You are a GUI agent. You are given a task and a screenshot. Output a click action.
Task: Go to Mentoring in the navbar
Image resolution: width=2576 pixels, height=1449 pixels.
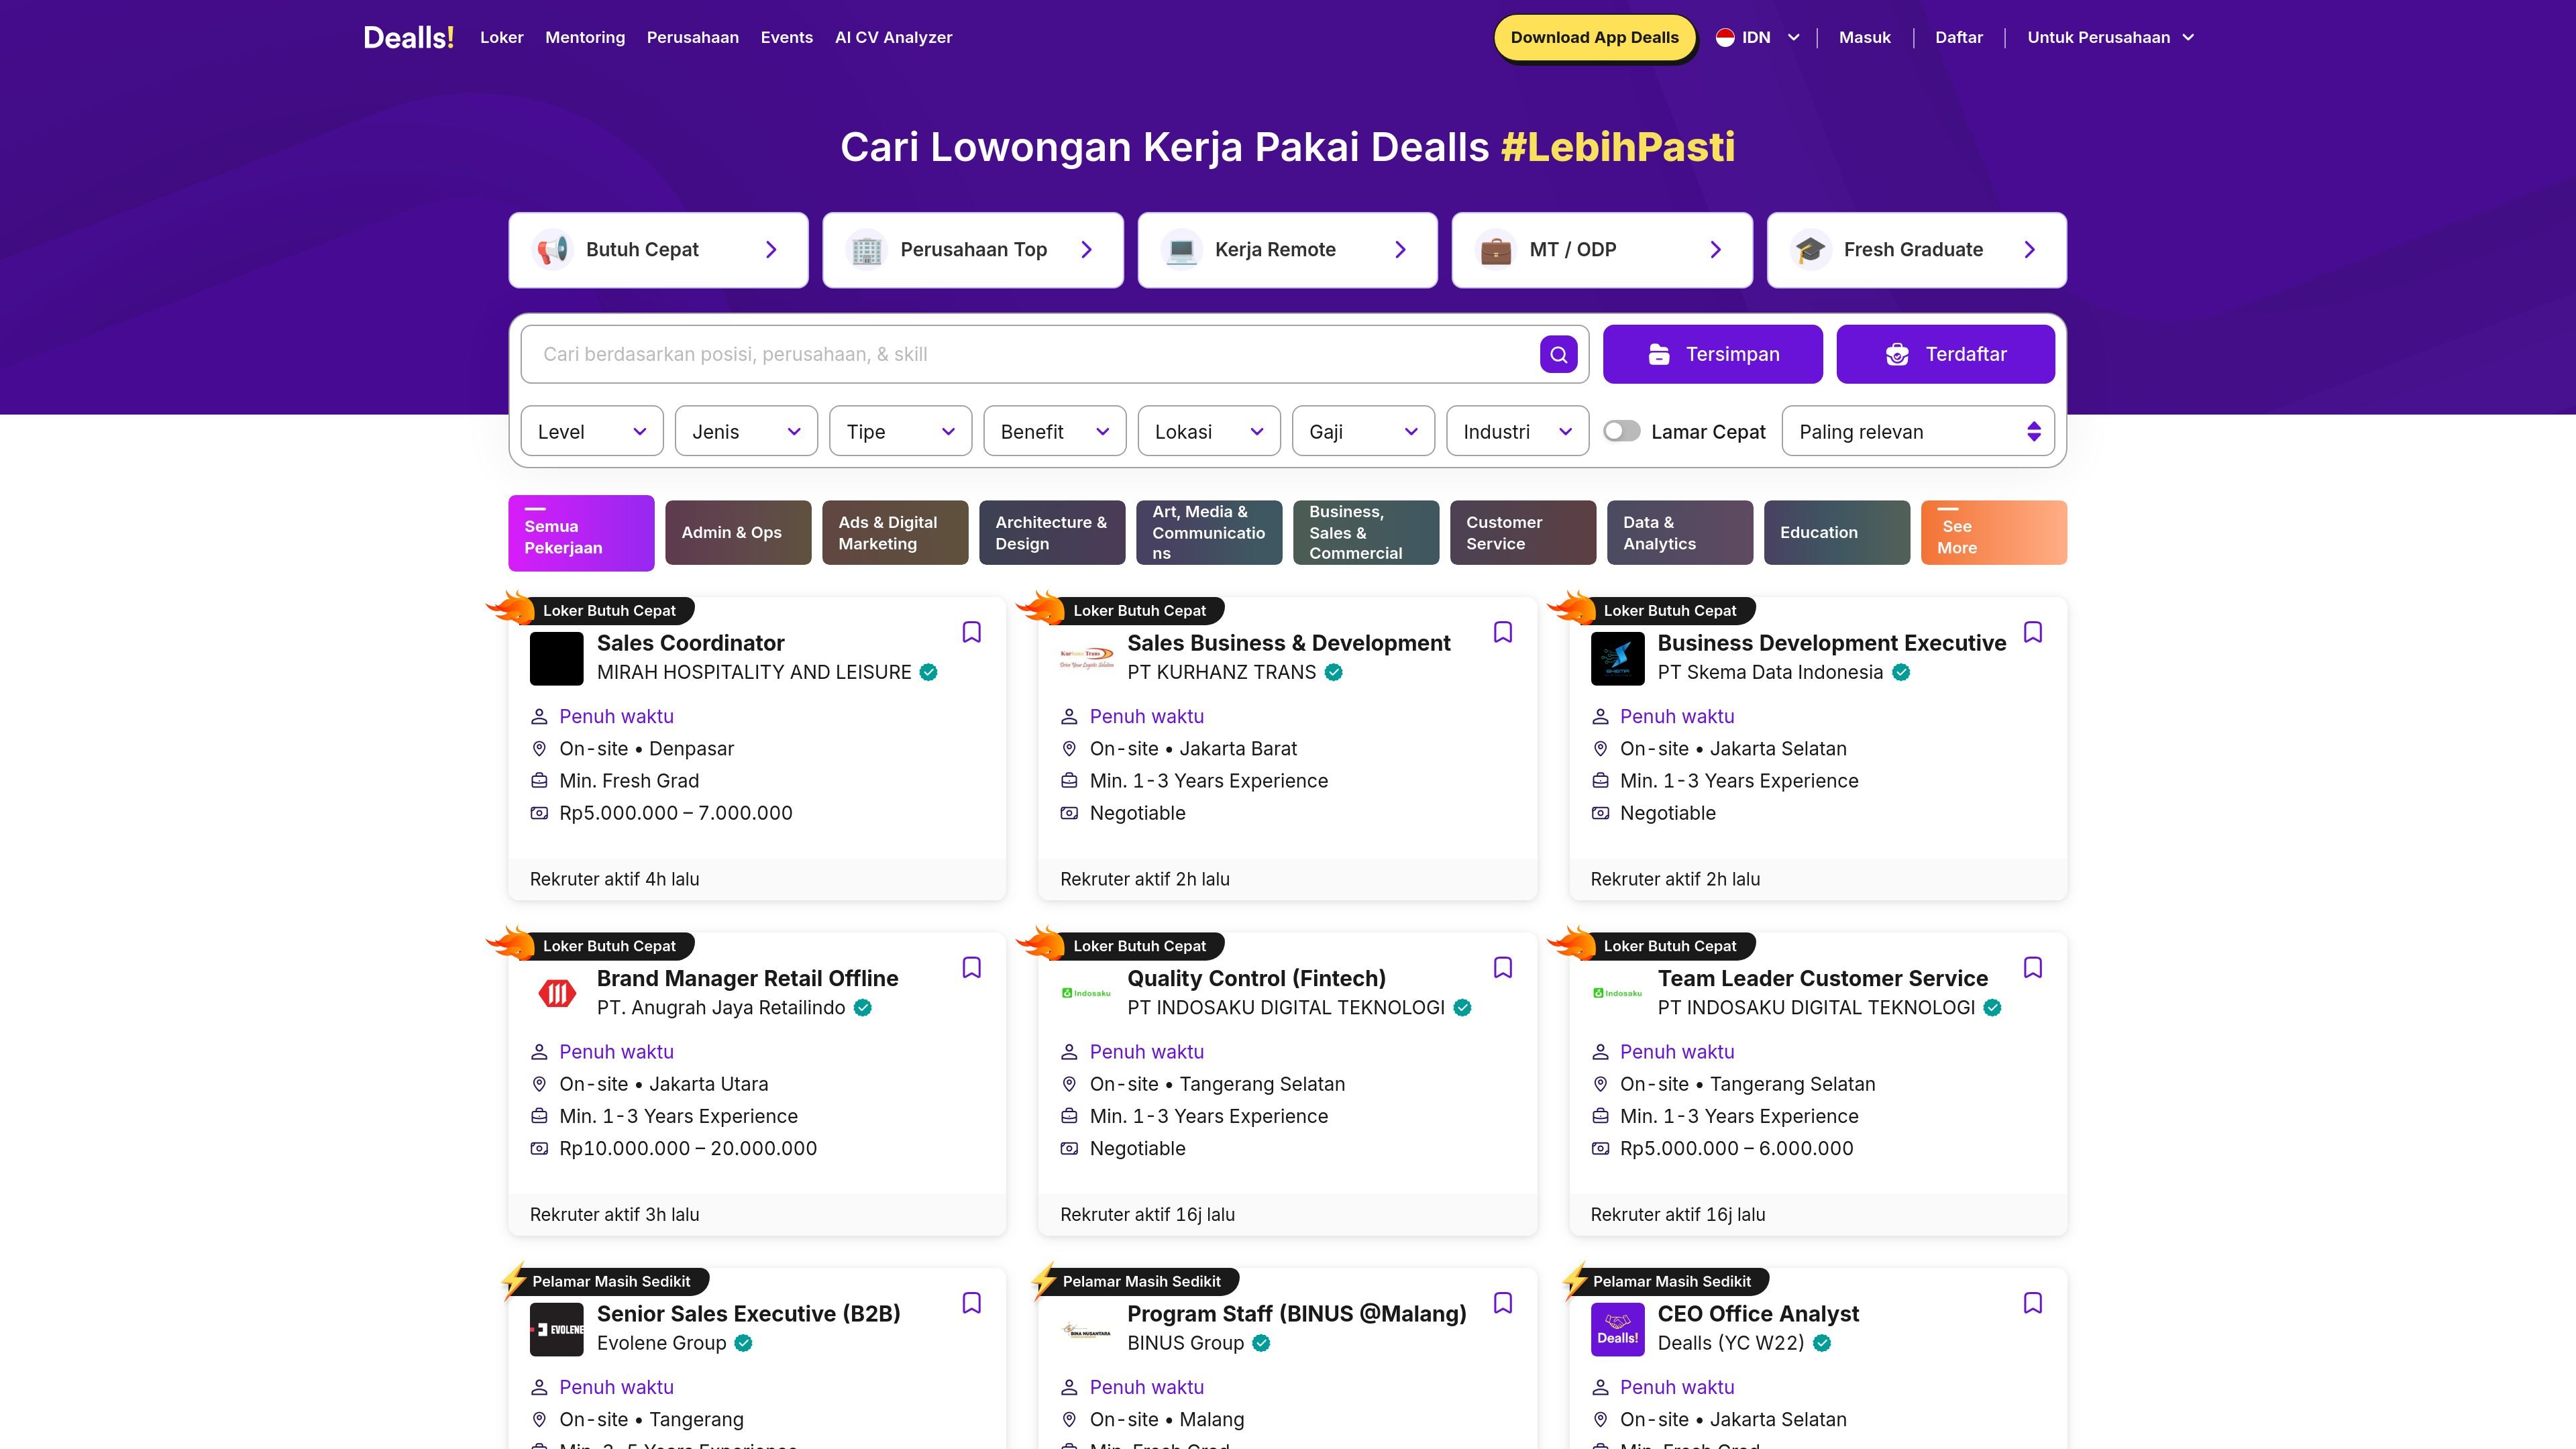pos(585,37)
